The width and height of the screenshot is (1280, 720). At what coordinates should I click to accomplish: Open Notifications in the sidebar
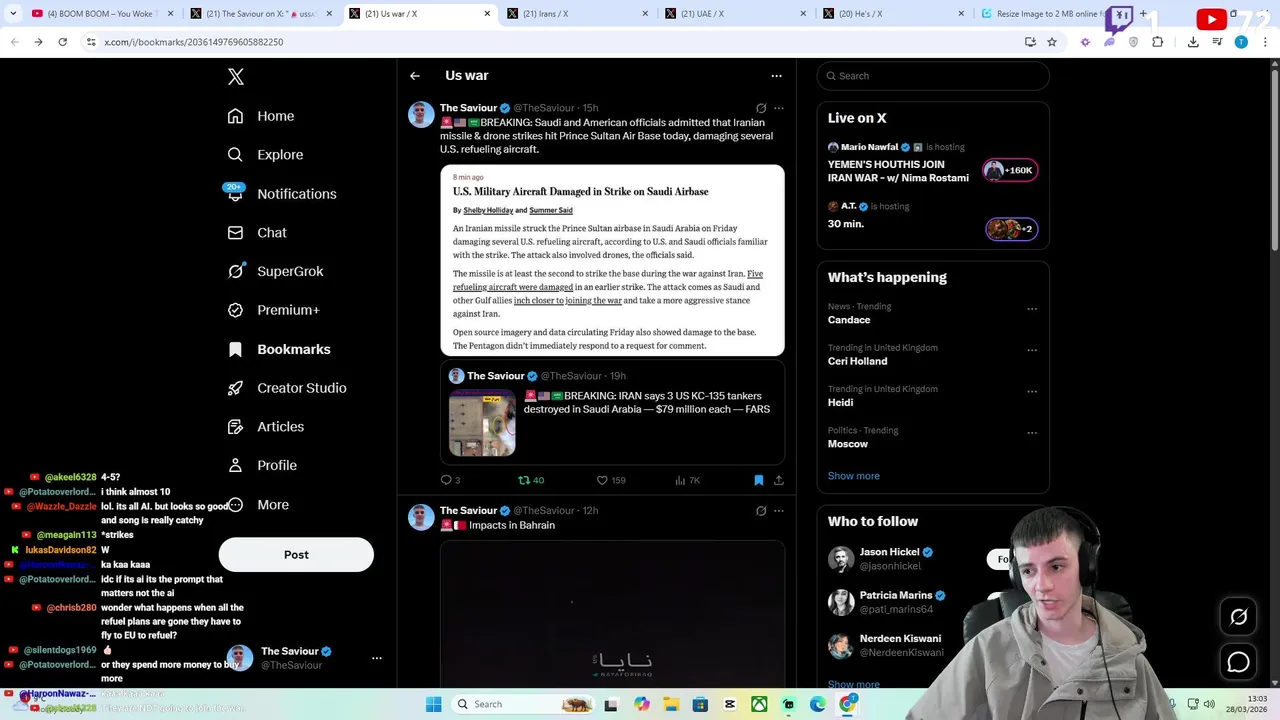point(282,194)
